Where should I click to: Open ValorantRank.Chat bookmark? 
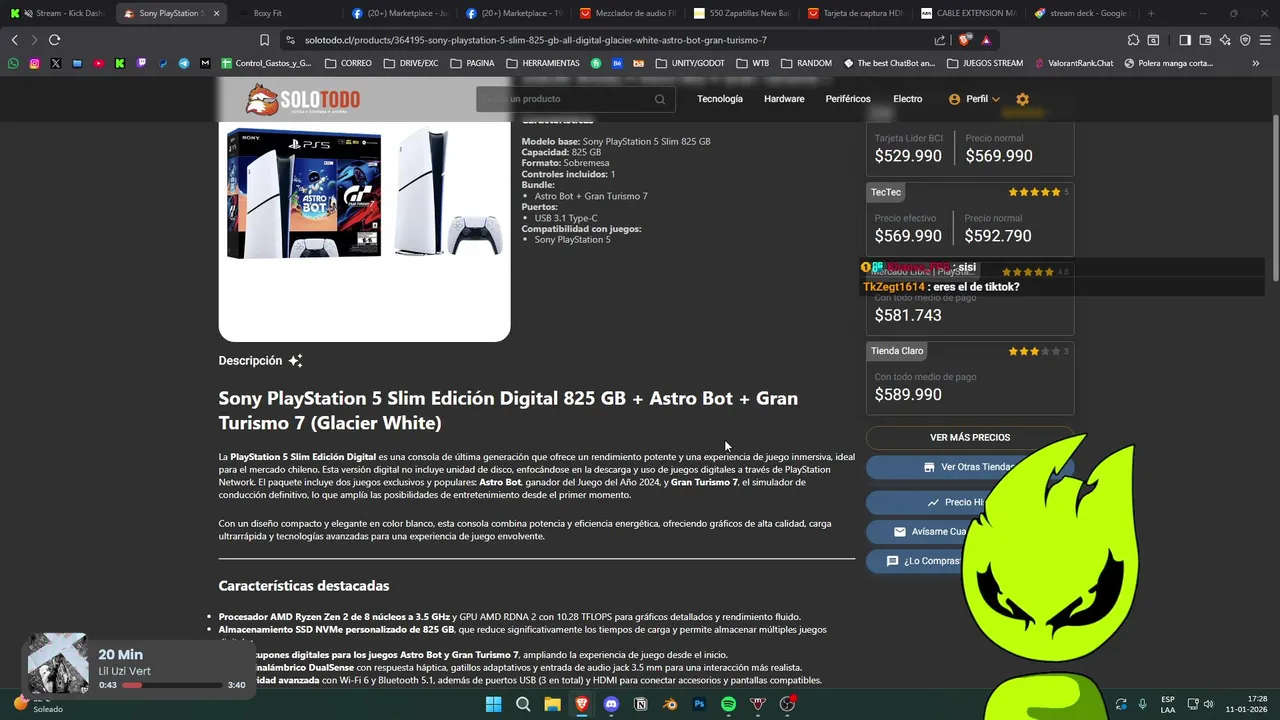click(x=1073, y=63)
